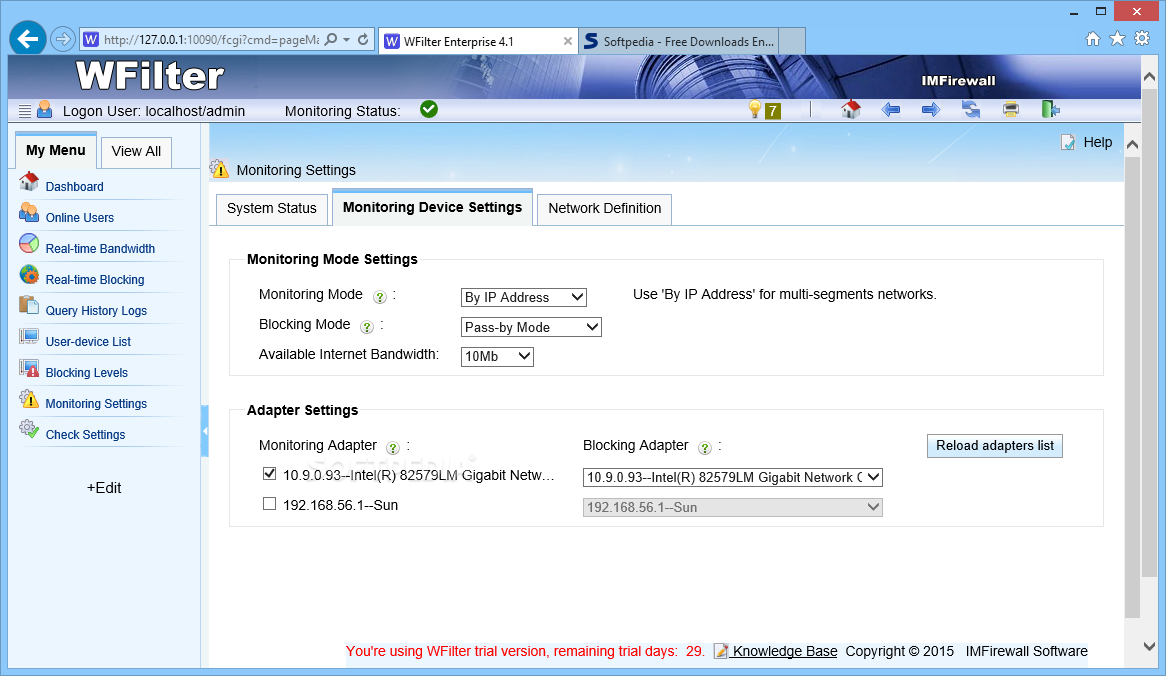This screenshot has width=1166, height=676.
Task: Click the outer scrollbar down arrow
Action: click(x=1150, y=646)
